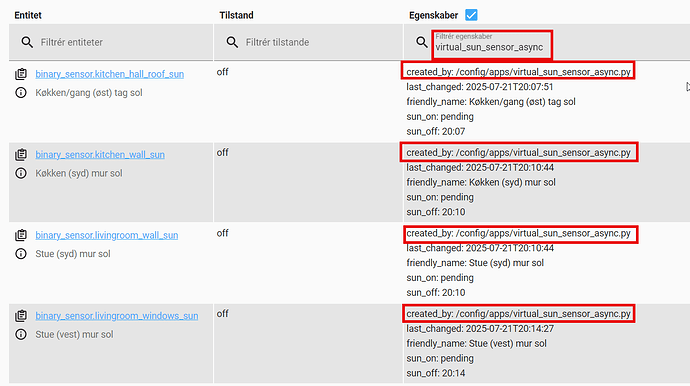Open binary_sensor.kitchen_wall_sun link

pos(100,154)
